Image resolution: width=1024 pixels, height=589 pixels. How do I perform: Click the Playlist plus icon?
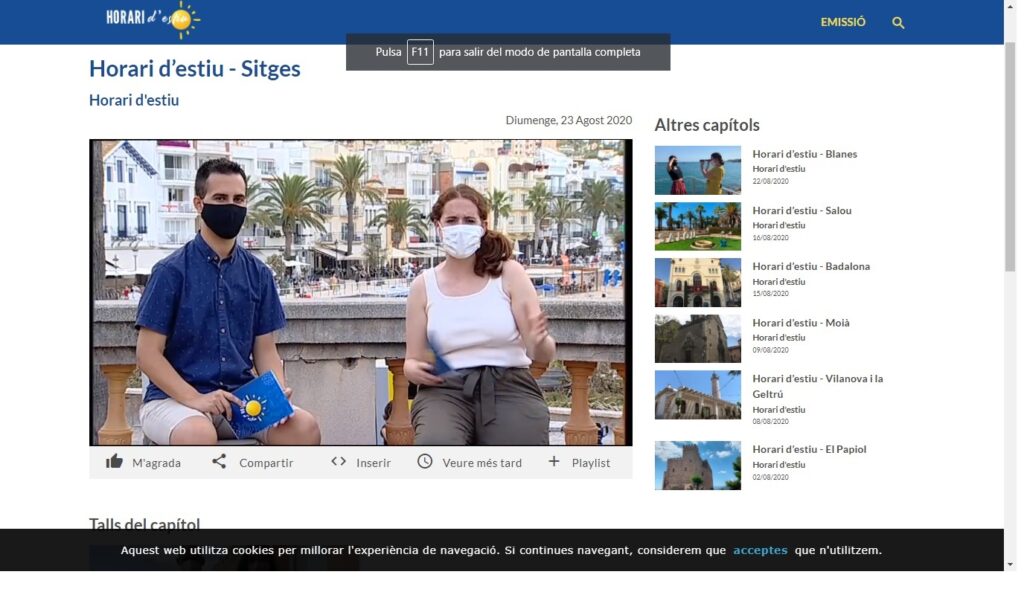click(554, 462)
